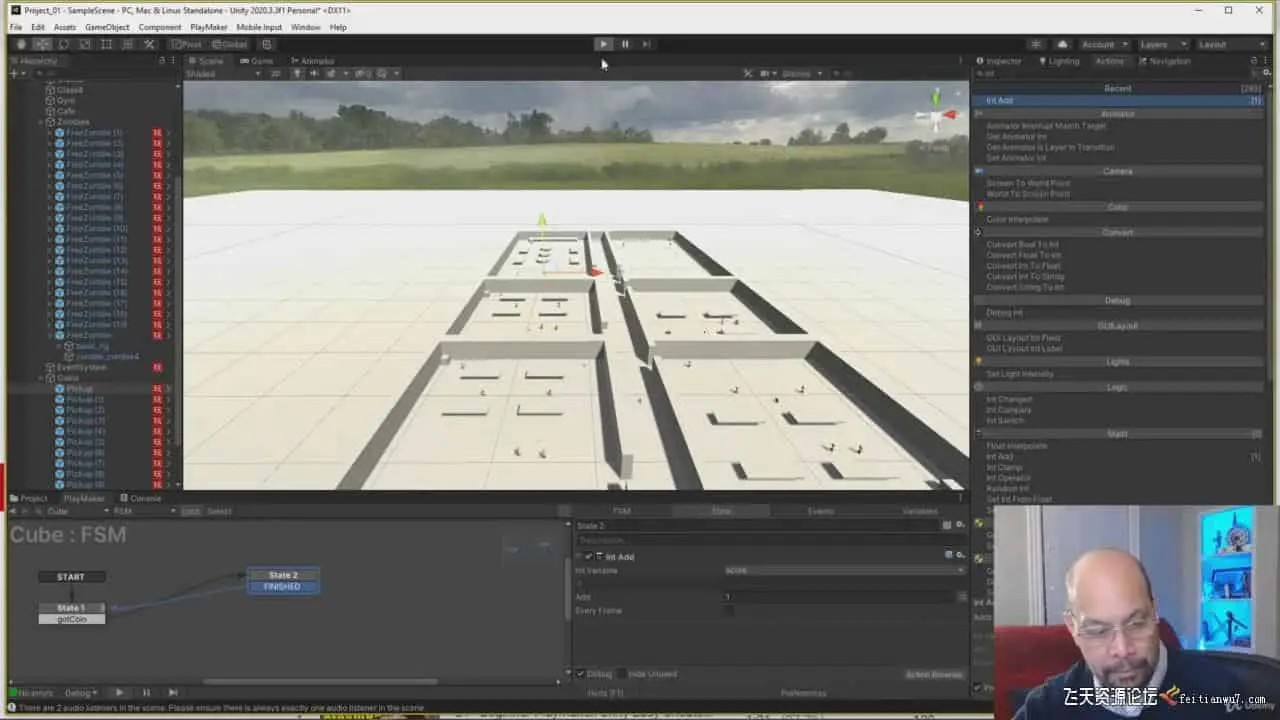Click the Add field variable toggle icon
The height and width of the screenshot is (720, 1280).
point(961,597)
